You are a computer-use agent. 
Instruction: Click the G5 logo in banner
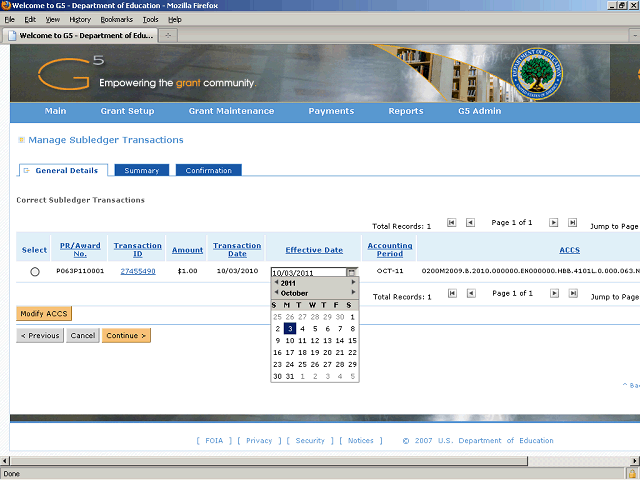coord(70,73)
